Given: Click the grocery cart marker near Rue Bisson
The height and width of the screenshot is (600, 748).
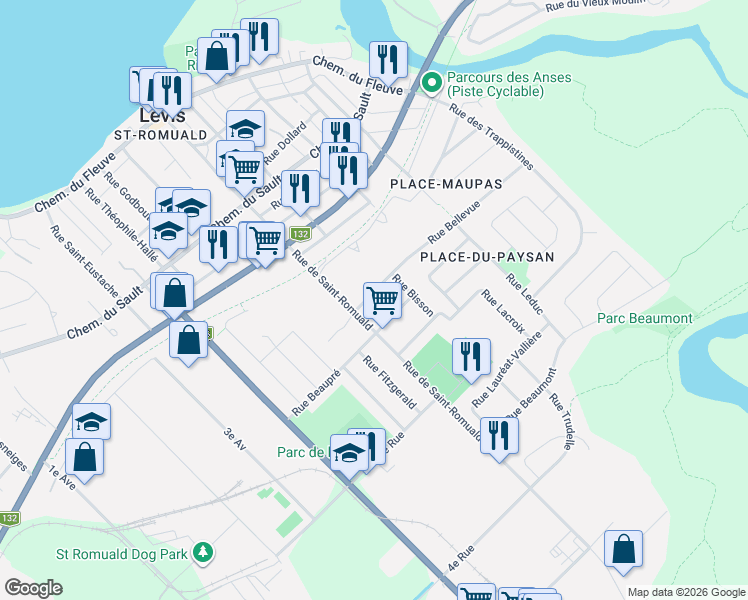Looking at the screenshot, I should click(x=382, y=301).
